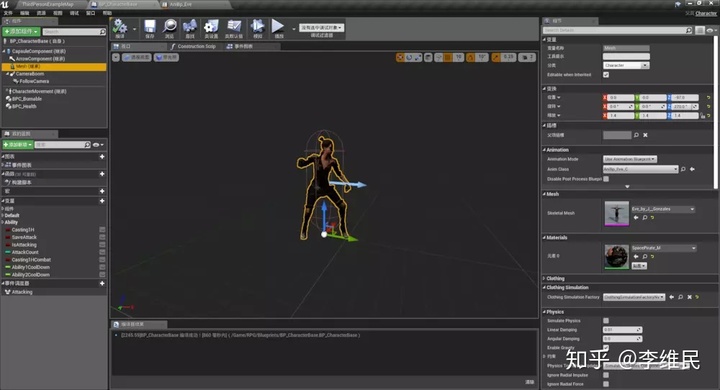Browse to Anim Class asset magnifier icon
This screenshot has width=720, height=390.
683,170
